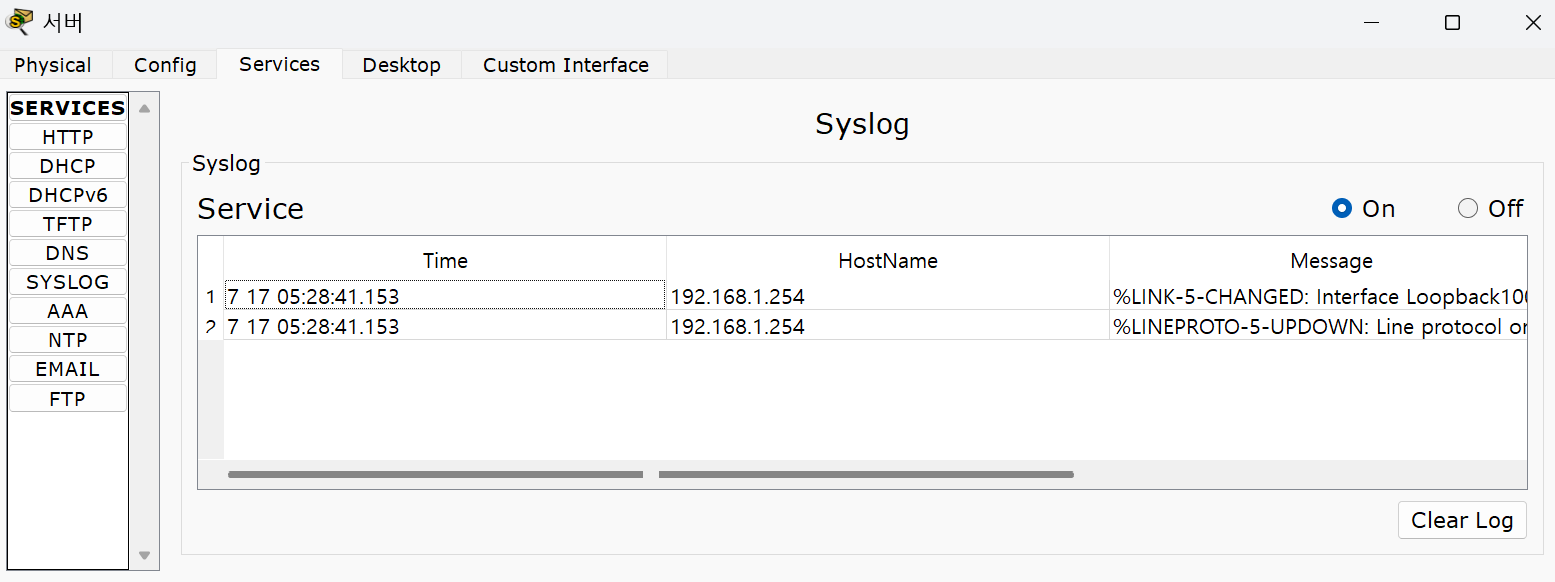Click the log table horizontal scrollbar
1555x582 pixels.
click(865, 474)
